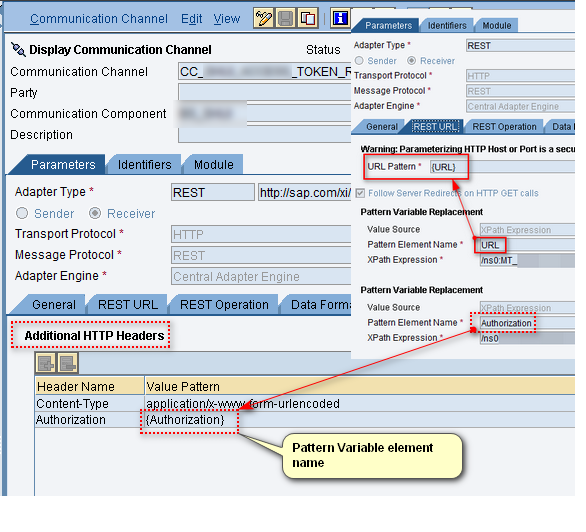This screenshot has width=586, height=532.
Task: Click the blue information icon in toolbar
Action: 340,18
